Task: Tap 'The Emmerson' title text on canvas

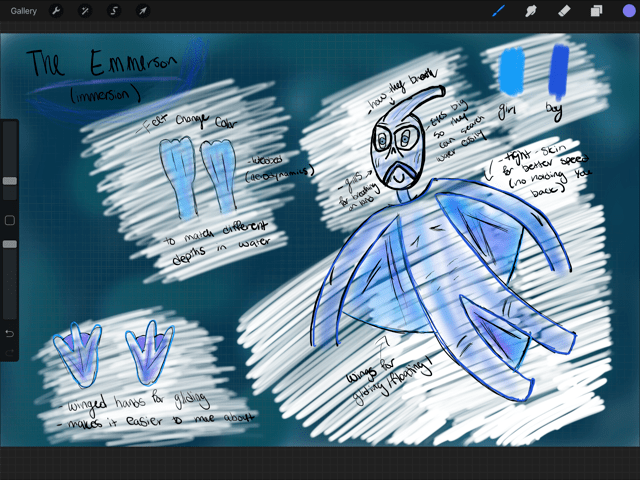Action: pyautogui.click(x=100, y=65)
